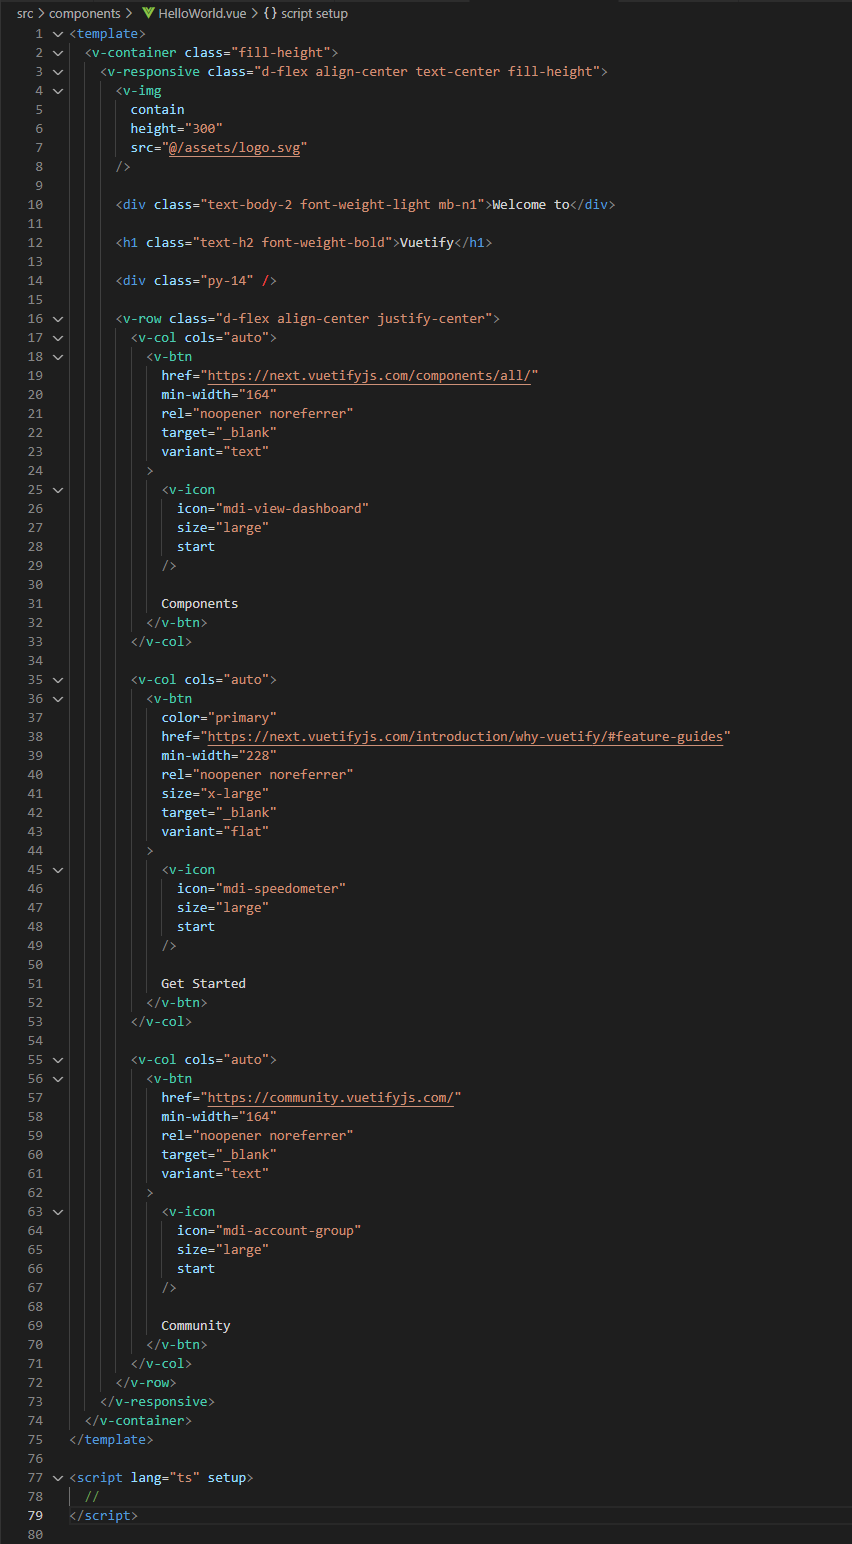
Task: Collapse the template block on line 1
Action: [x=58, y=34]
